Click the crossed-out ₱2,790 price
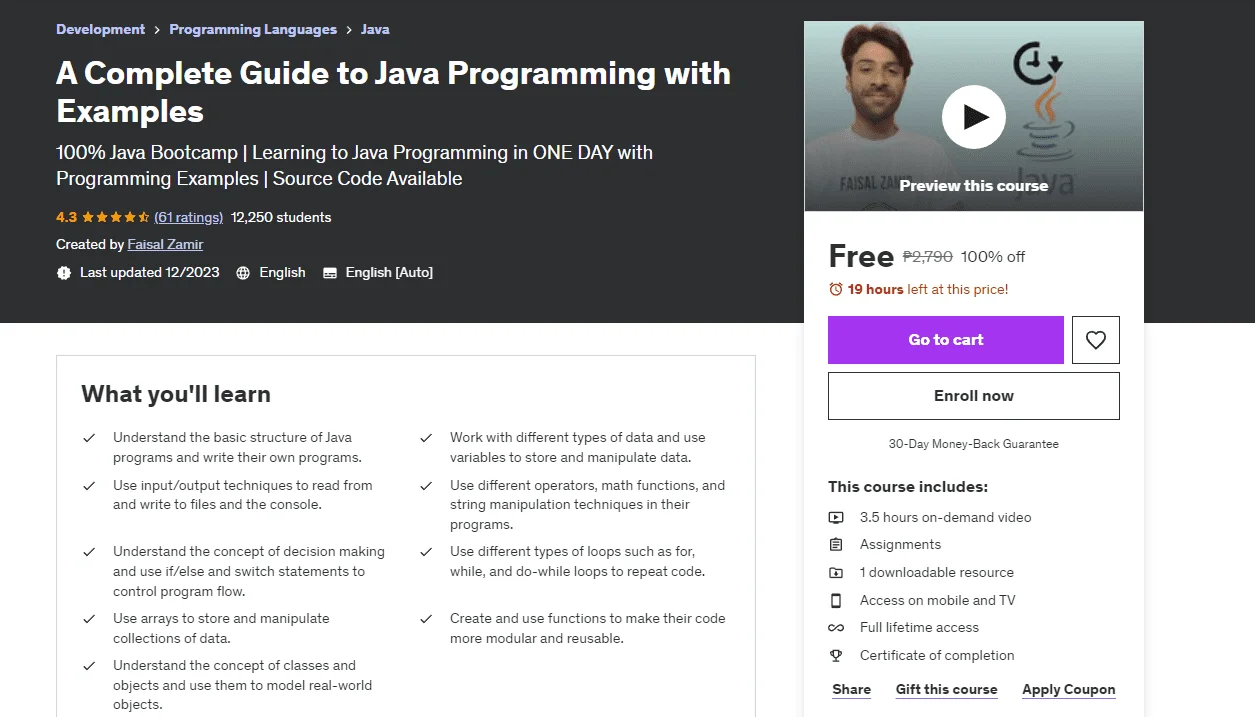 [x=928, y=256]
